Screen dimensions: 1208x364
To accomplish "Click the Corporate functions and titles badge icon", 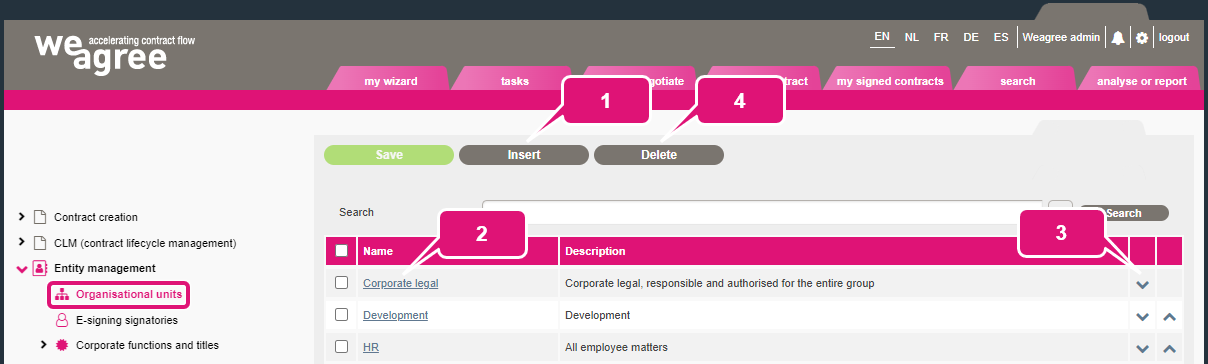I will point(62,345).
